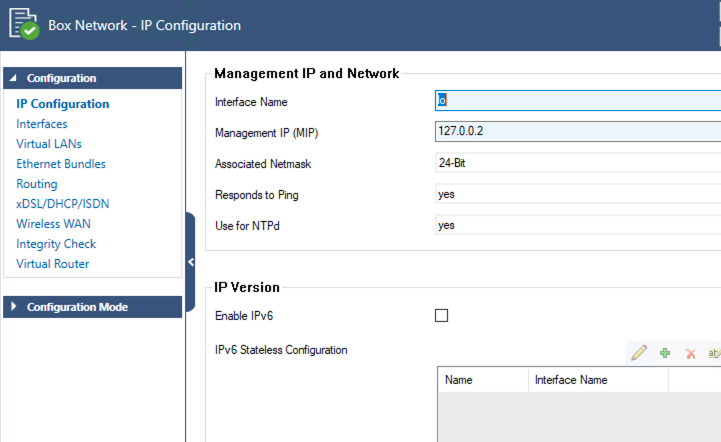Collapse the sidebar using the arrow handle

click(x=190, y=262)
